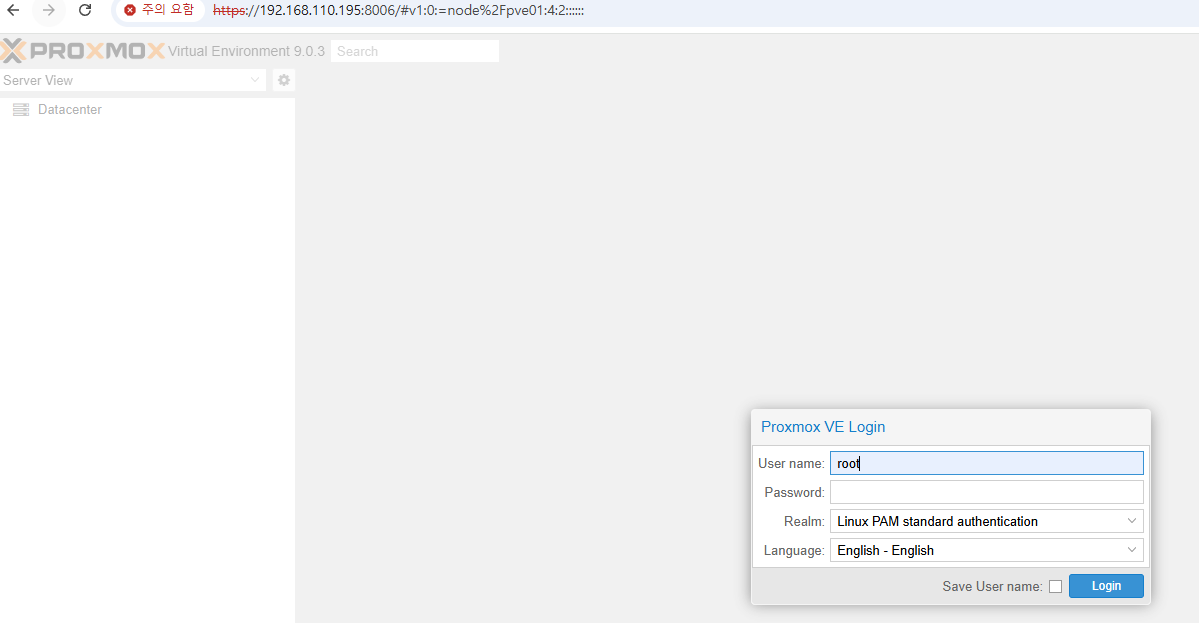This screenshot has width=1199, height=623.
Task: Enable the Save User name checkbox
Action: point(1055,586)
